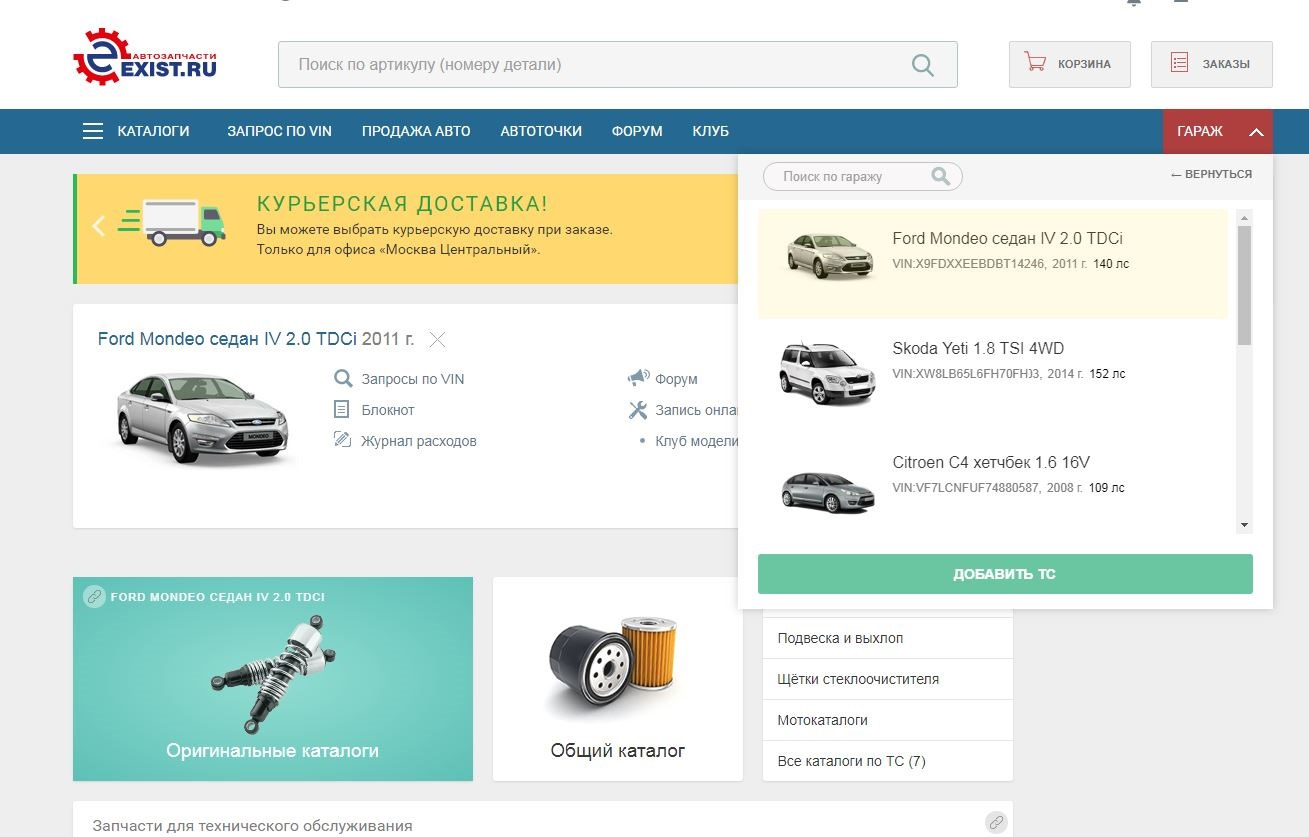The width and height of the screenshot is (1309, 837).
Task: Click the wrench and screwdriver service icon
Action: pyautogui.click(x=638, y=410)
